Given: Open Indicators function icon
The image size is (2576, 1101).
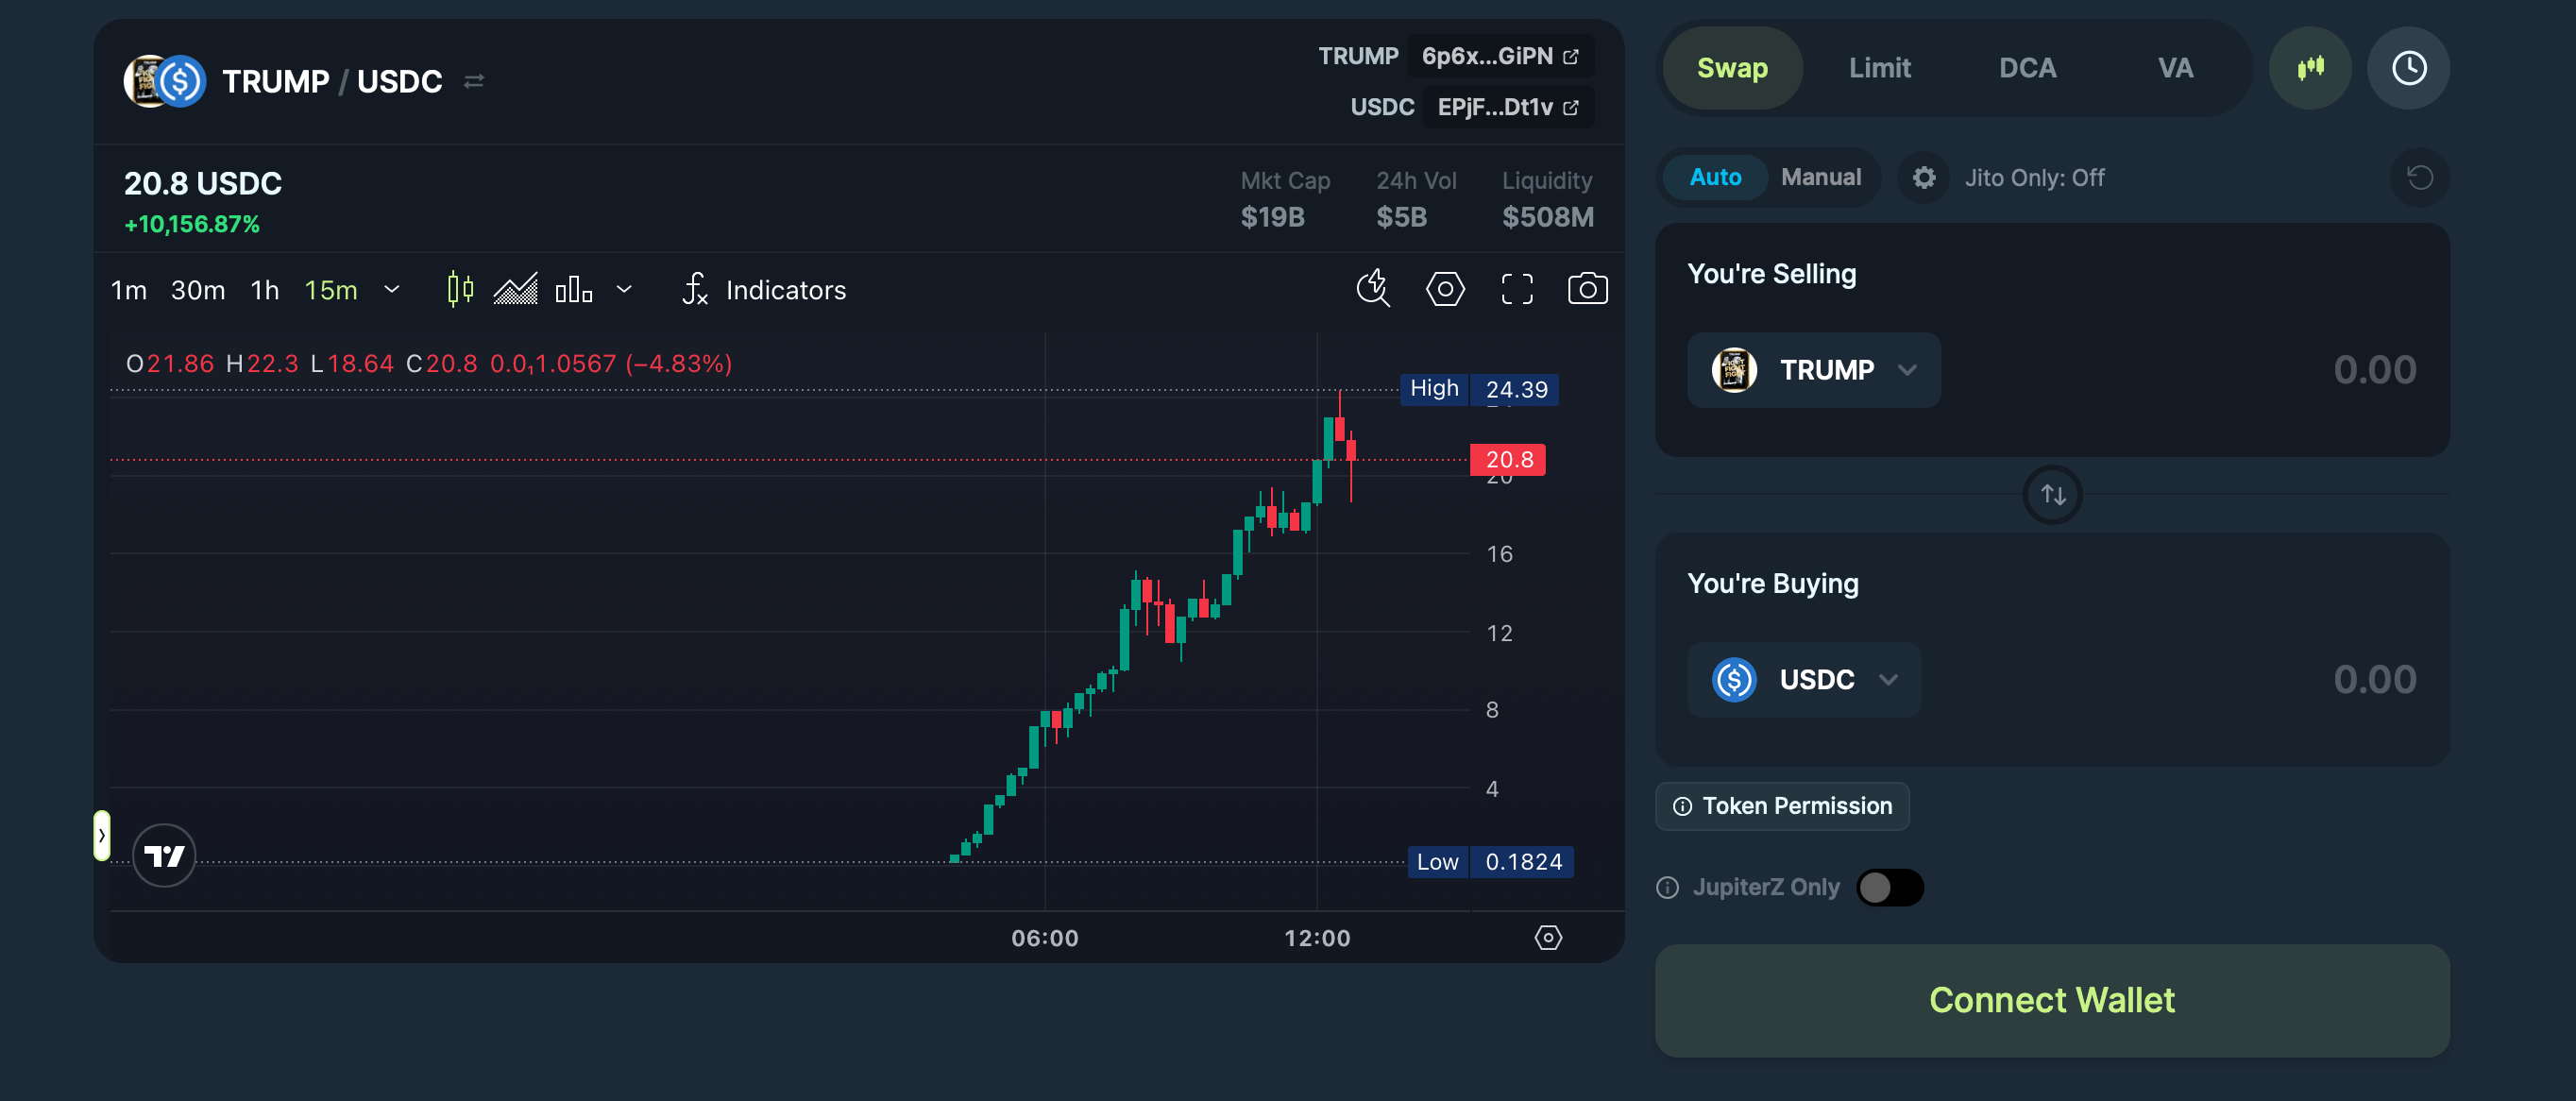Looking at the screenshot, I should tap(695, 290).
